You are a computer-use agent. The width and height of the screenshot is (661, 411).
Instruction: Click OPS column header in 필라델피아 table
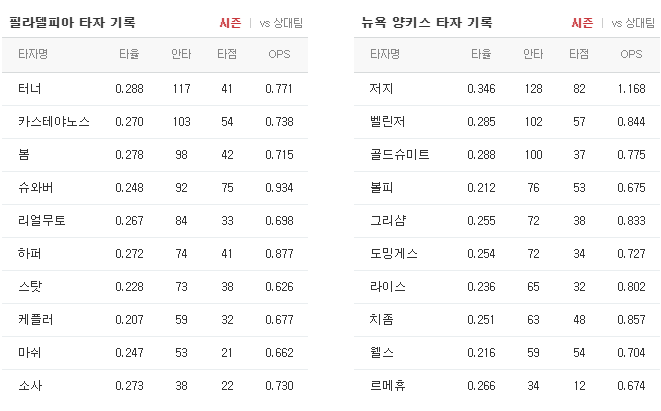279,54
